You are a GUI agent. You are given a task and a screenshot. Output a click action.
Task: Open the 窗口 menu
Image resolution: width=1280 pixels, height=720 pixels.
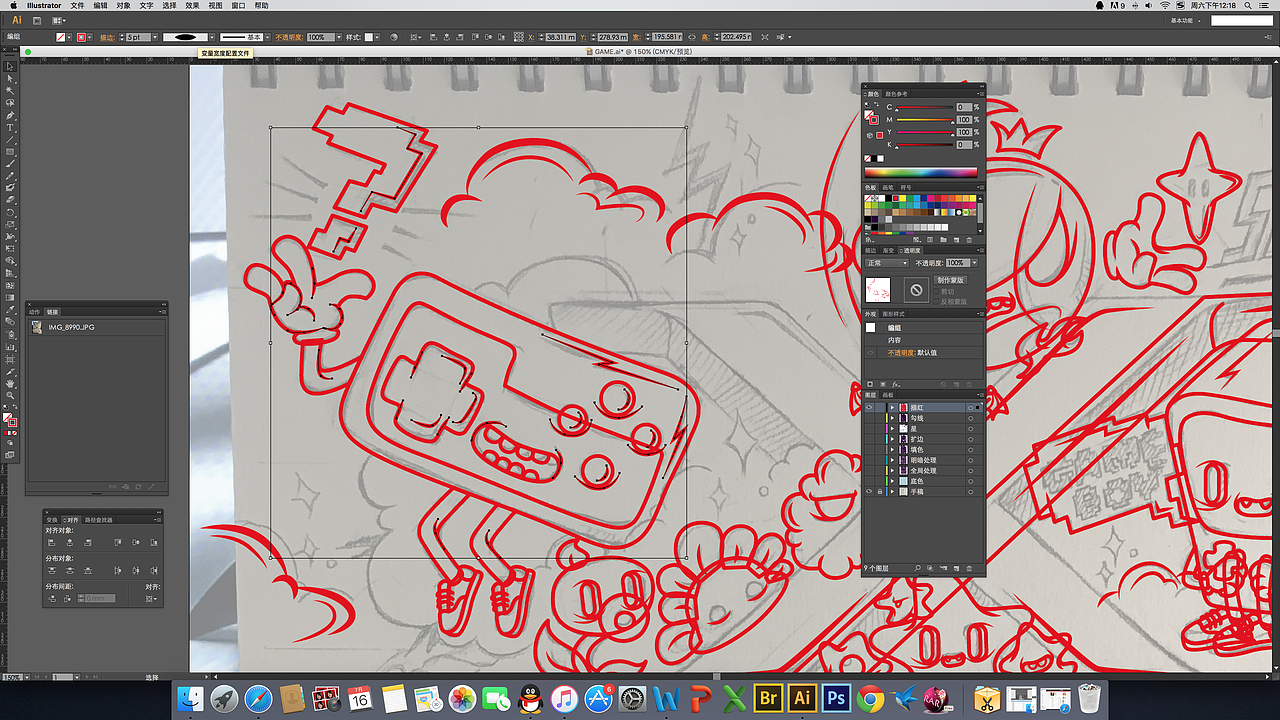[239, 5]
